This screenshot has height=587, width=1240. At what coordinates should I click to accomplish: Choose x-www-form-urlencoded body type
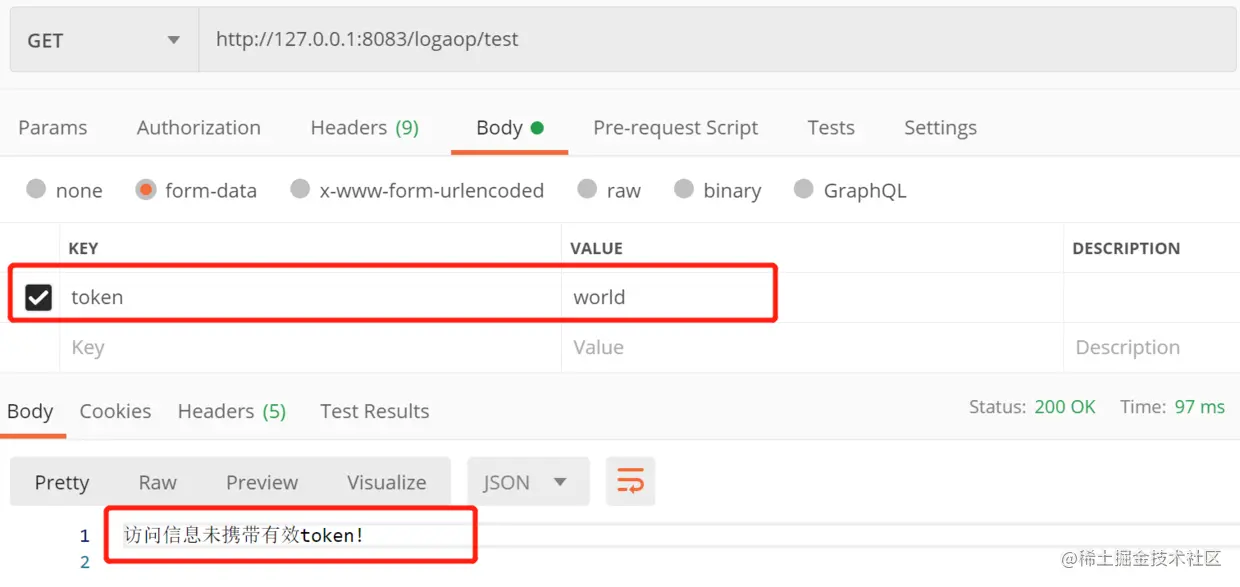tap(300, 189)
